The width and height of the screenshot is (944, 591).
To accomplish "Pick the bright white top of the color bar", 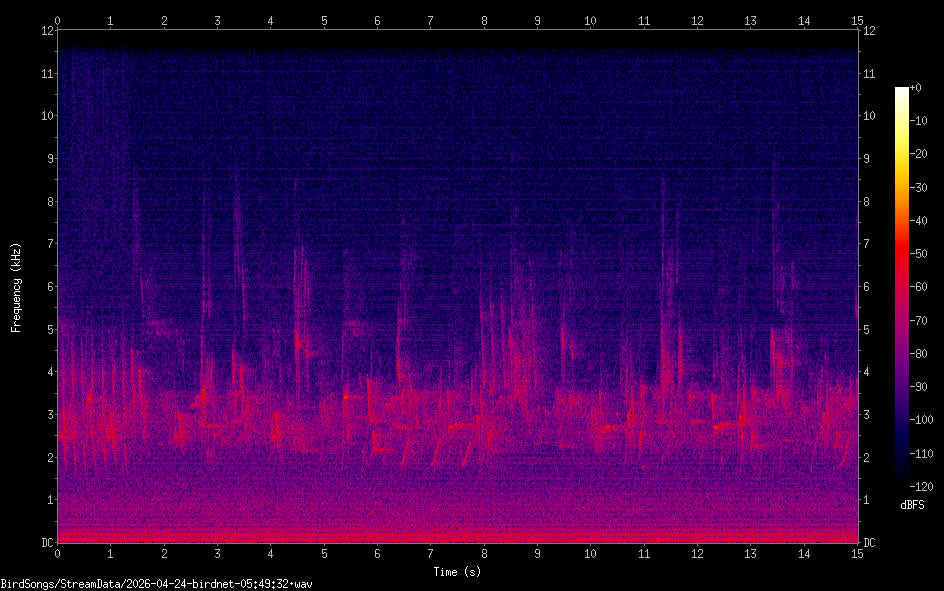I will [x=902, y=92].
